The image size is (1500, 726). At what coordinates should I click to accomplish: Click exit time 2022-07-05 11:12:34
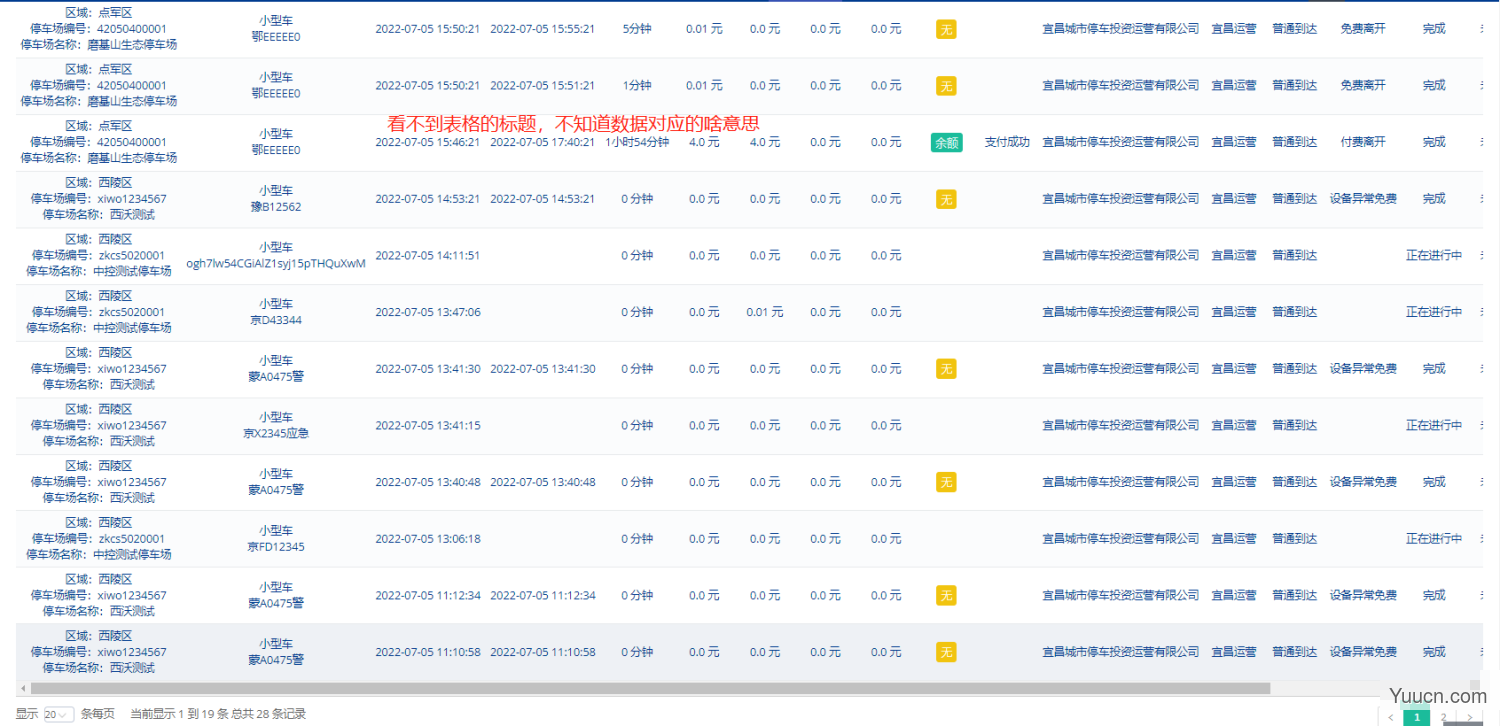(542, 595)
